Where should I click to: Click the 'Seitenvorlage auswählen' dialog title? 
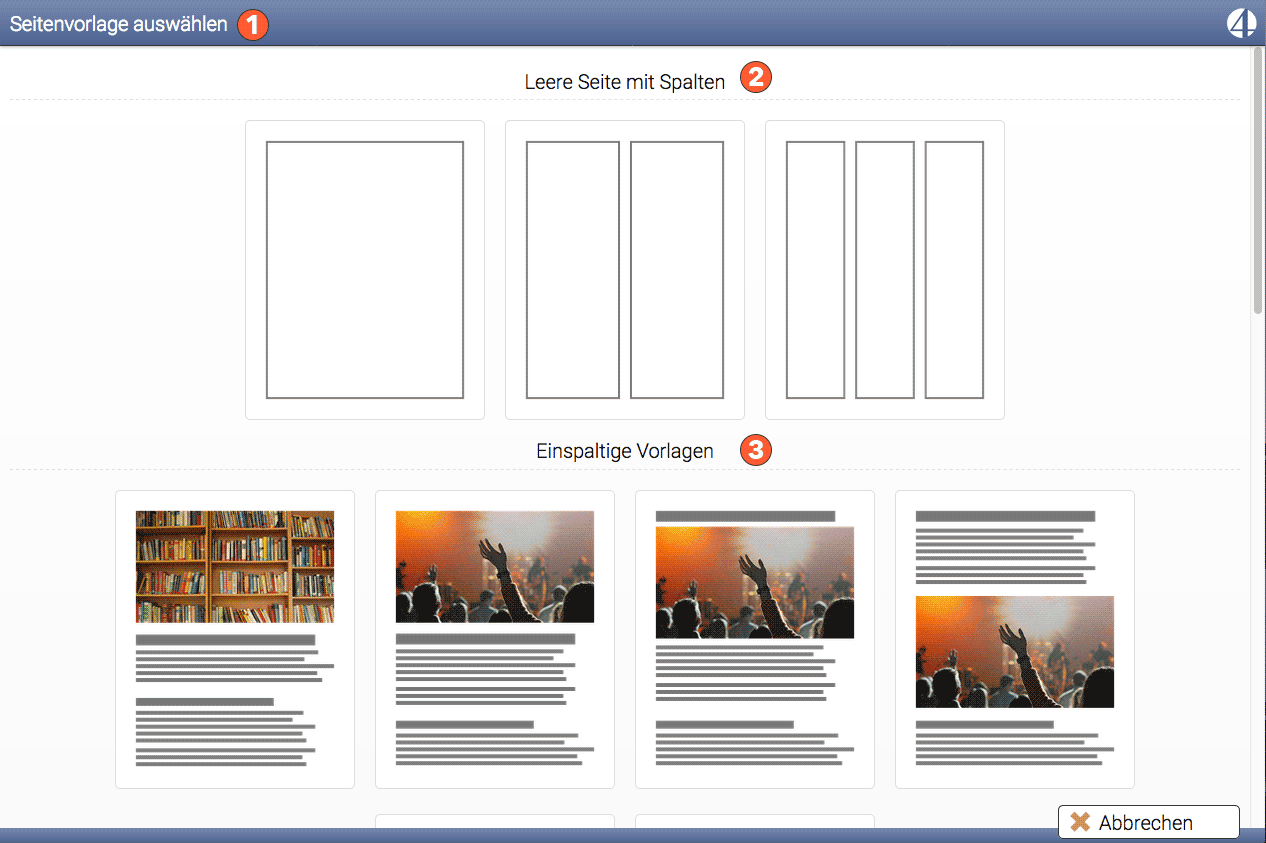pos(119,24)
